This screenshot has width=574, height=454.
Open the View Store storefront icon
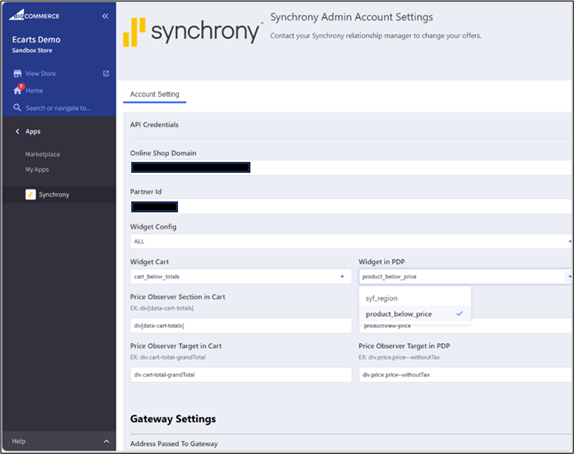coord(17,74)
